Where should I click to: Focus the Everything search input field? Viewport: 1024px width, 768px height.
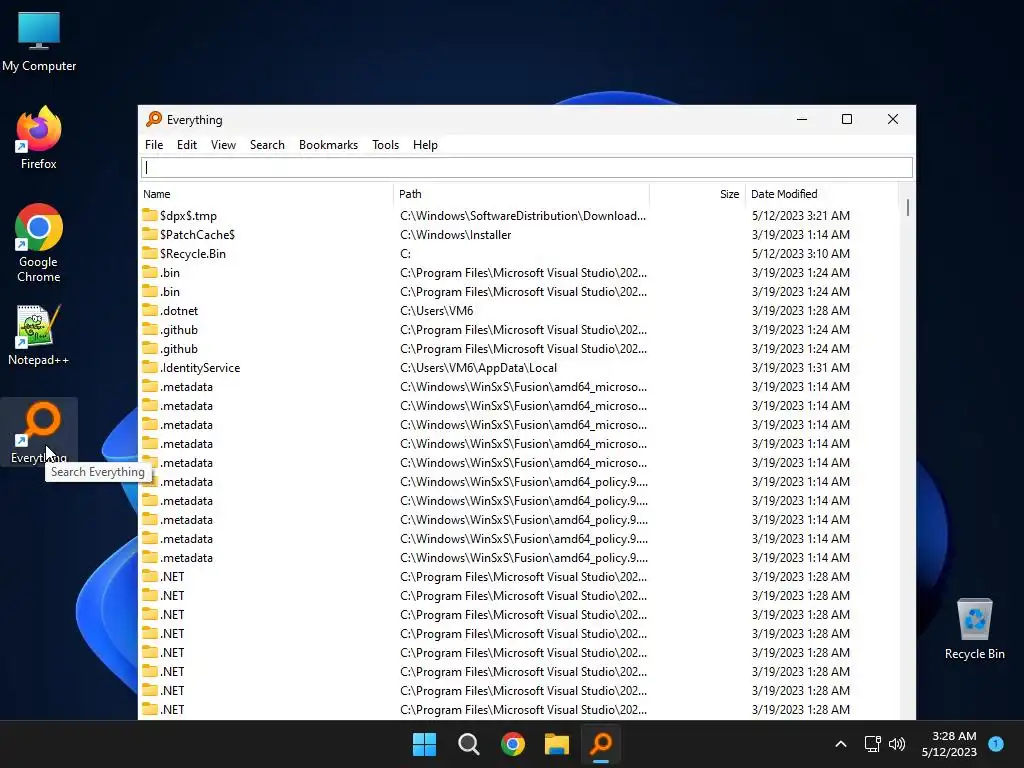coord(527,168)
